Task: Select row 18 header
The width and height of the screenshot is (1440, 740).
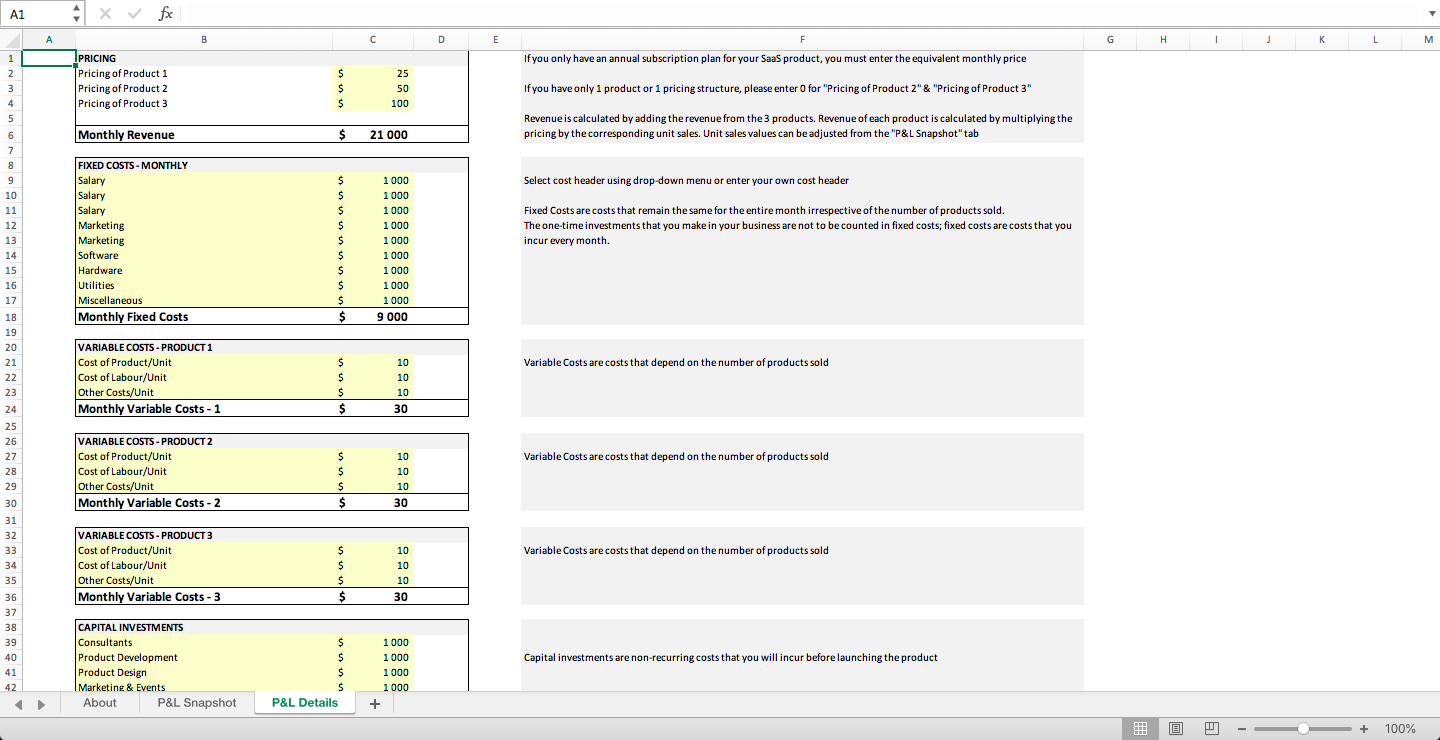Action: [x=10, y=317]
